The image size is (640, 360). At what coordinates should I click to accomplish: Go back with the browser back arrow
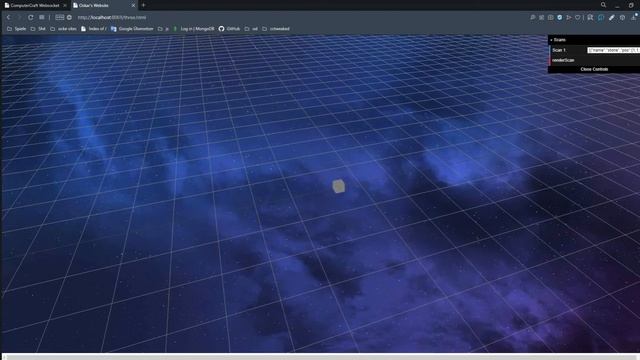pos(9,18)
